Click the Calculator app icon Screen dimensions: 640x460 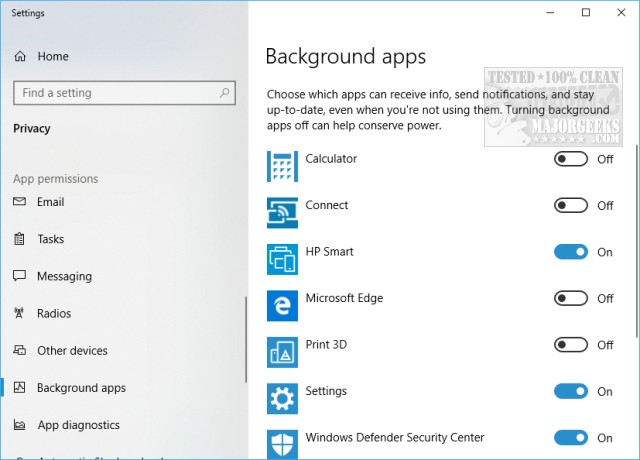pyautogui.click(x=283, y=166)
